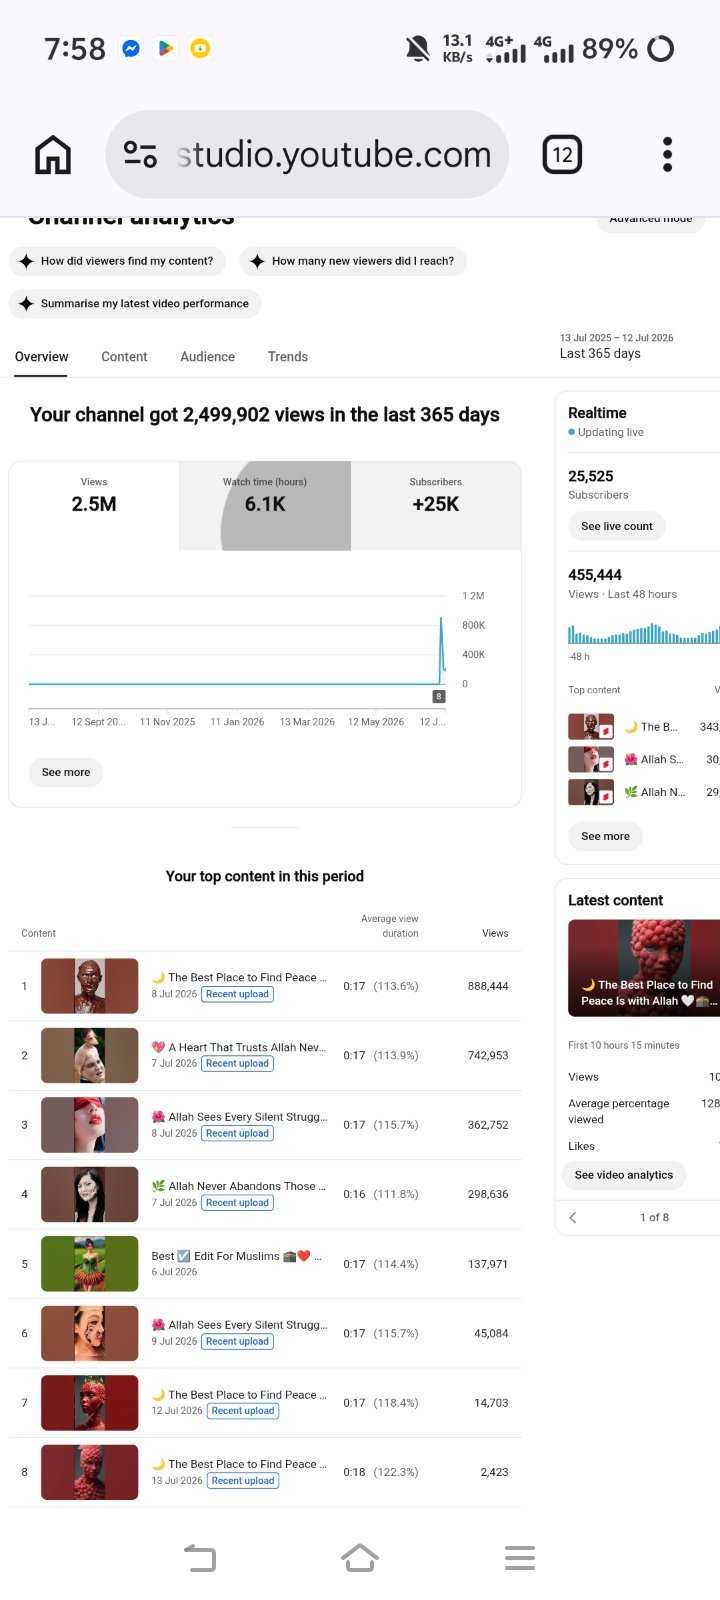
Task: Open the tab switcher showing 12 tabs
Action: tap(562, 155)
